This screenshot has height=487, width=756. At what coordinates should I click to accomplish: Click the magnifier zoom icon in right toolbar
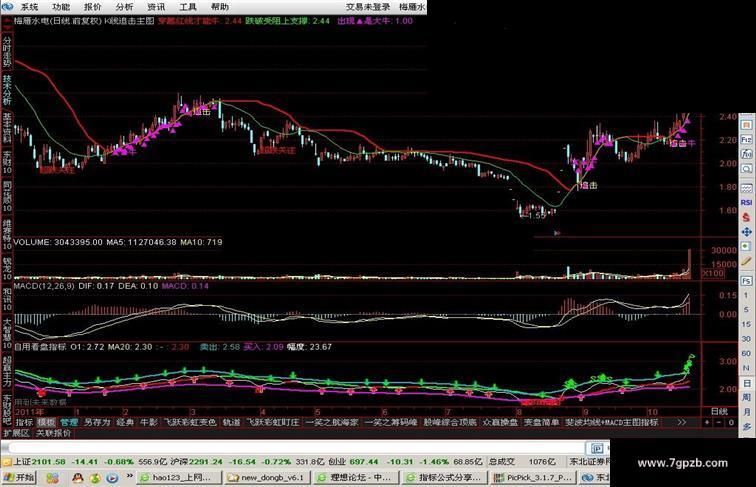[746, 169]
